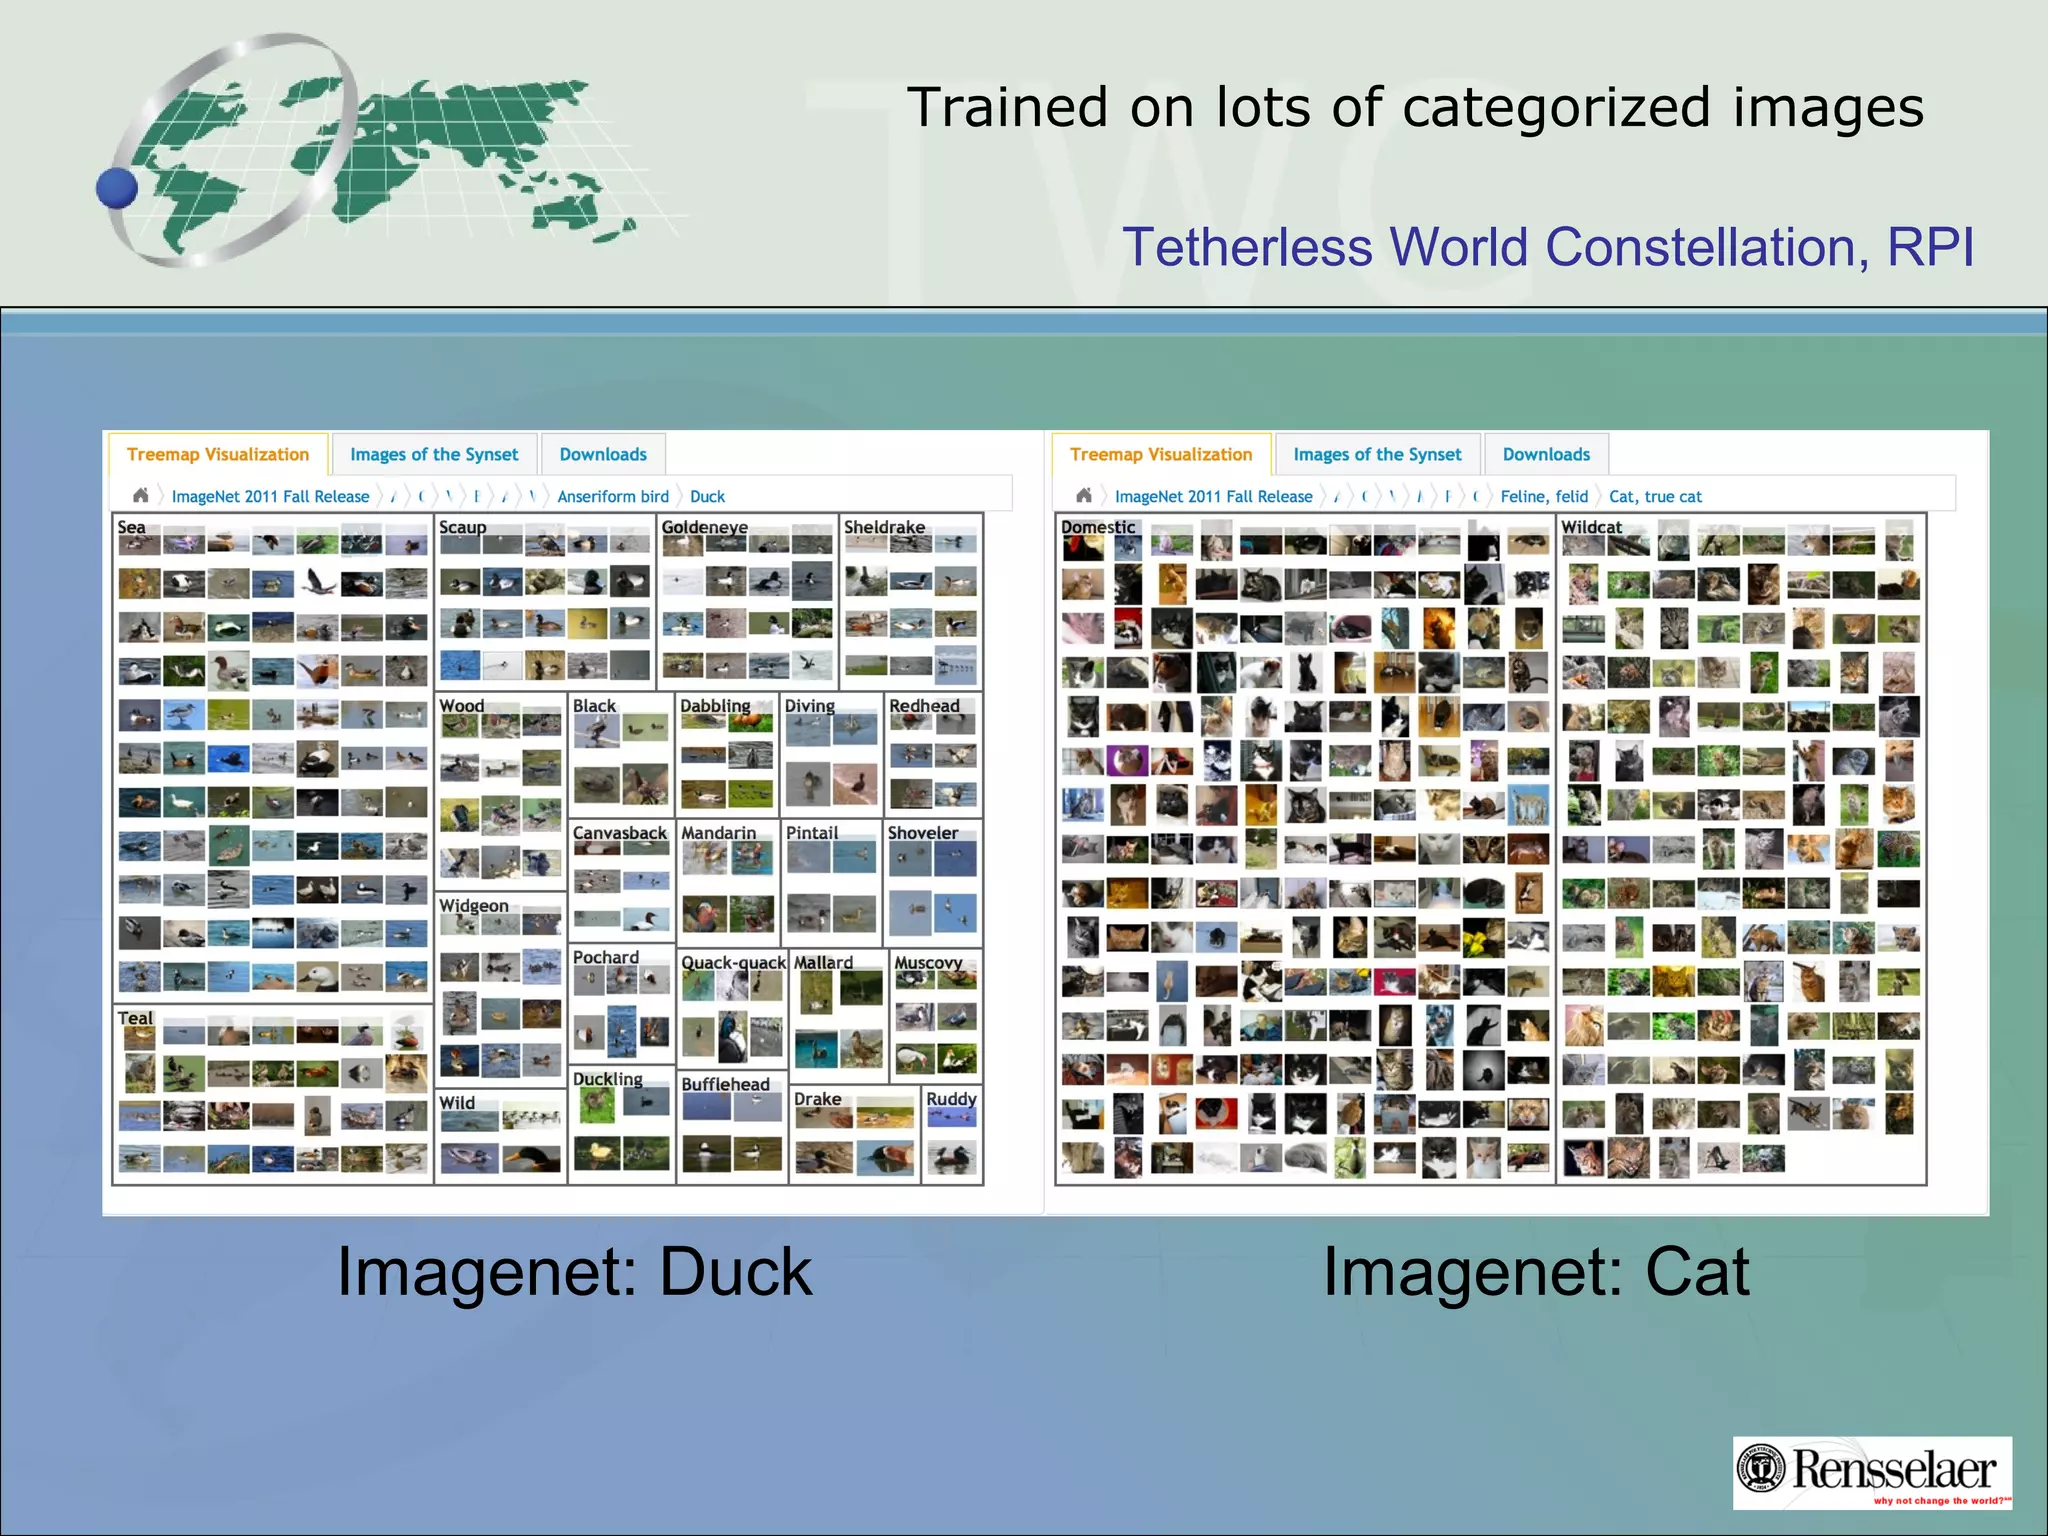Open the left Downloads tab

(603, 454)
